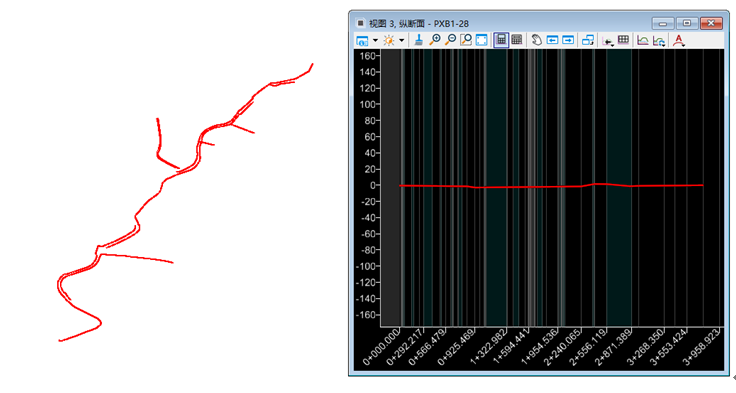Click the update view brush icon
The width and height of the screenshot is (736, 393).
coord(419,40)
